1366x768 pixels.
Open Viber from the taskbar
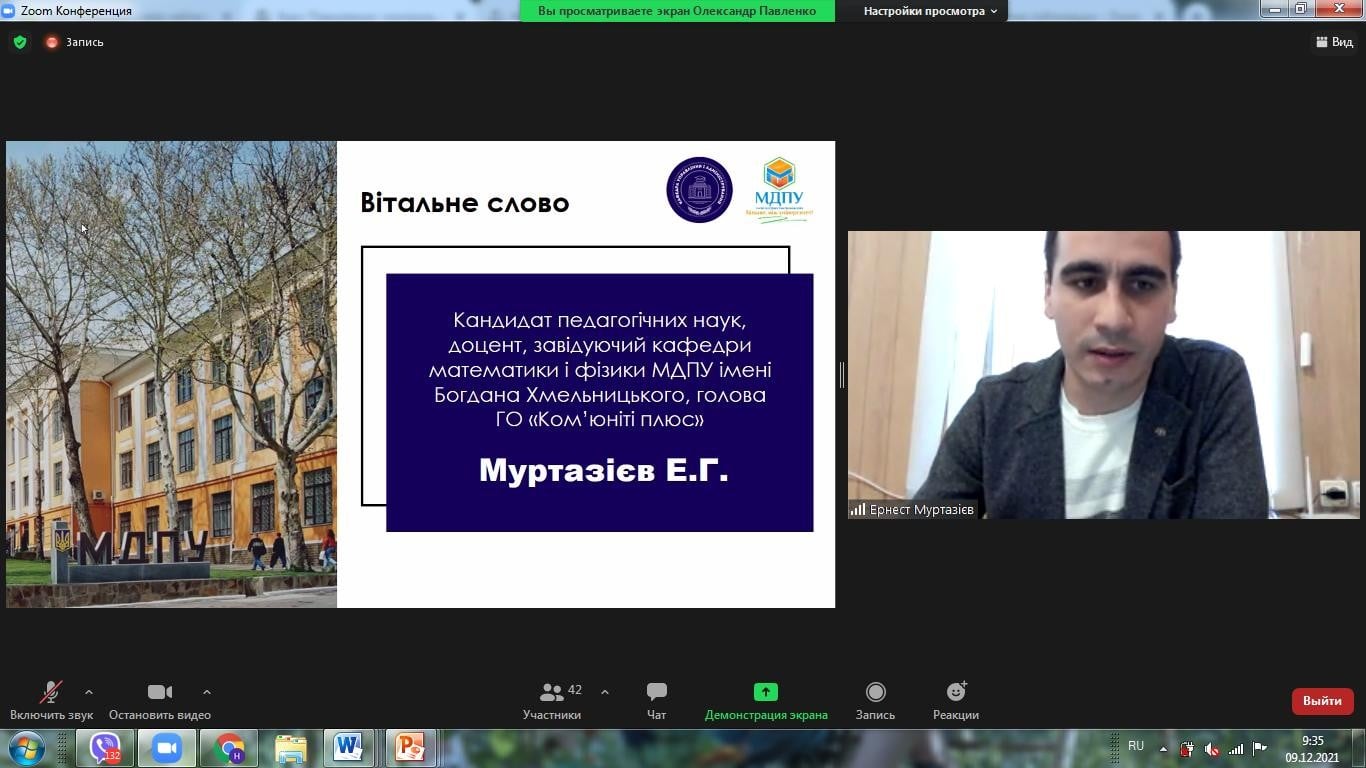[x=105, y=748]
